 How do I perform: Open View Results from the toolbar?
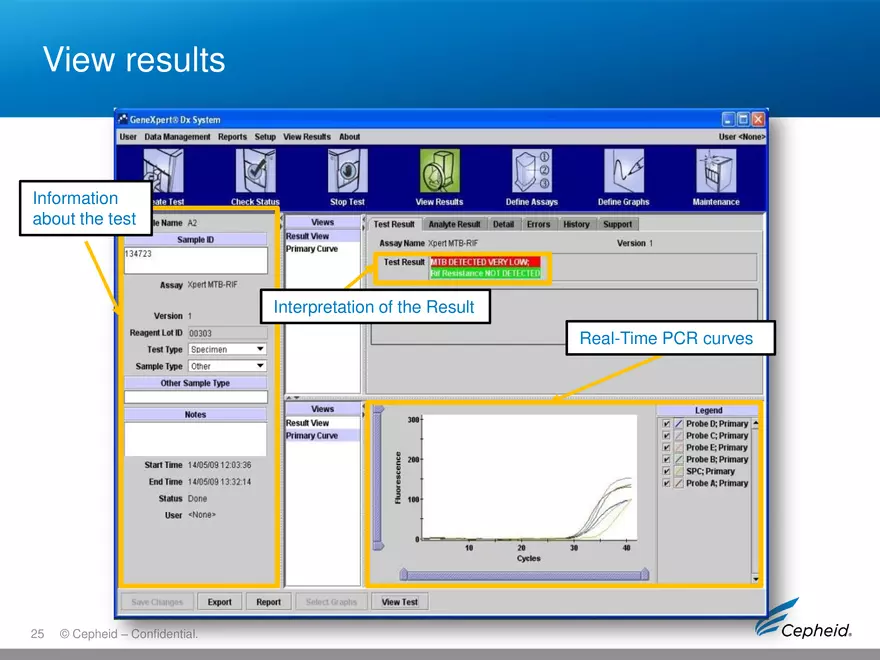(x=439, y=172)
